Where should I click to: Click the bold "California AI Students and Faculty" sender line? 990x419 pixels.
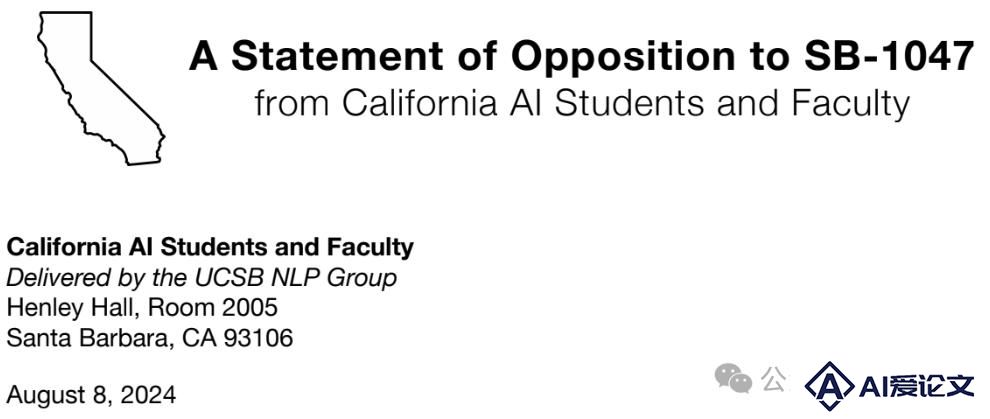210,247
